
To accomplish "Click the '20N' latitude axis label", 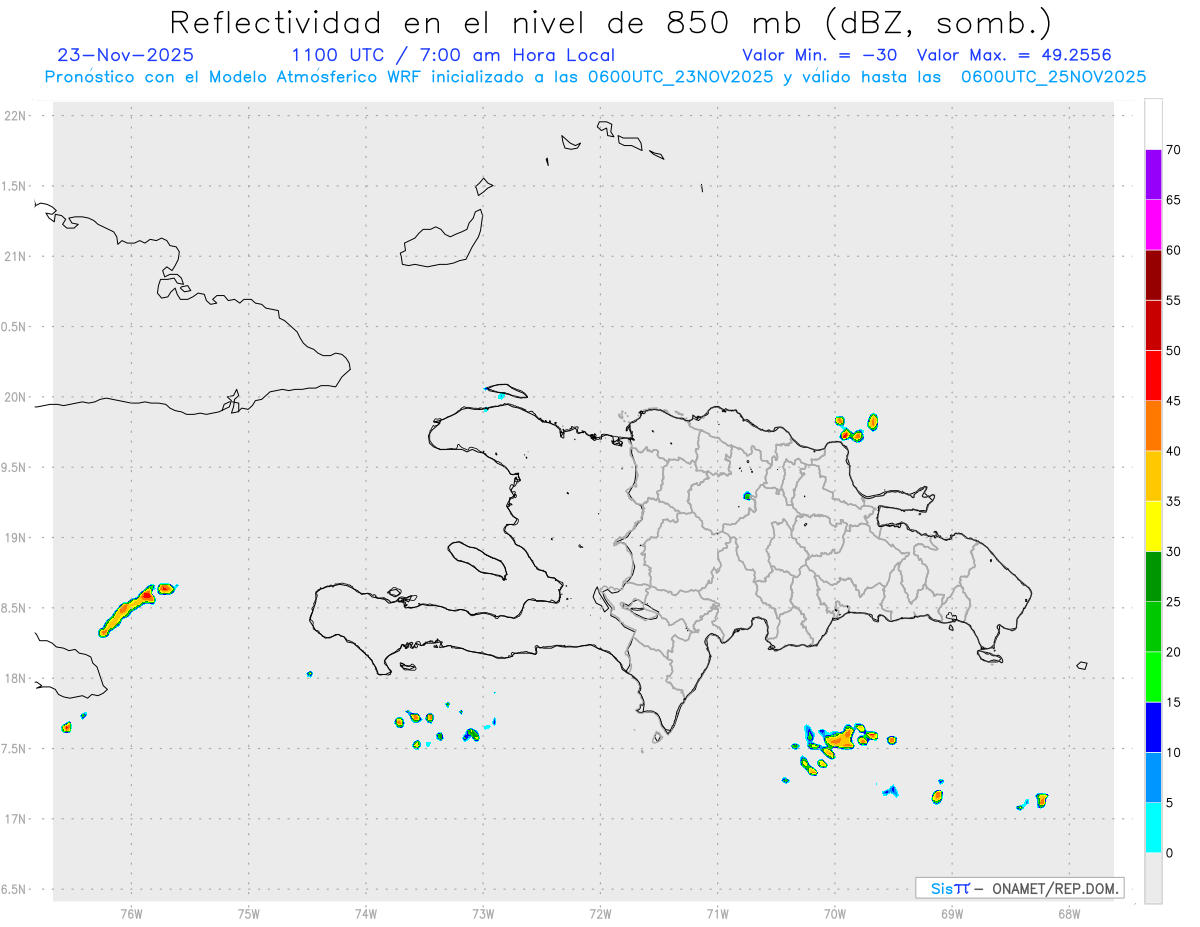I will (x=17, y=397).
